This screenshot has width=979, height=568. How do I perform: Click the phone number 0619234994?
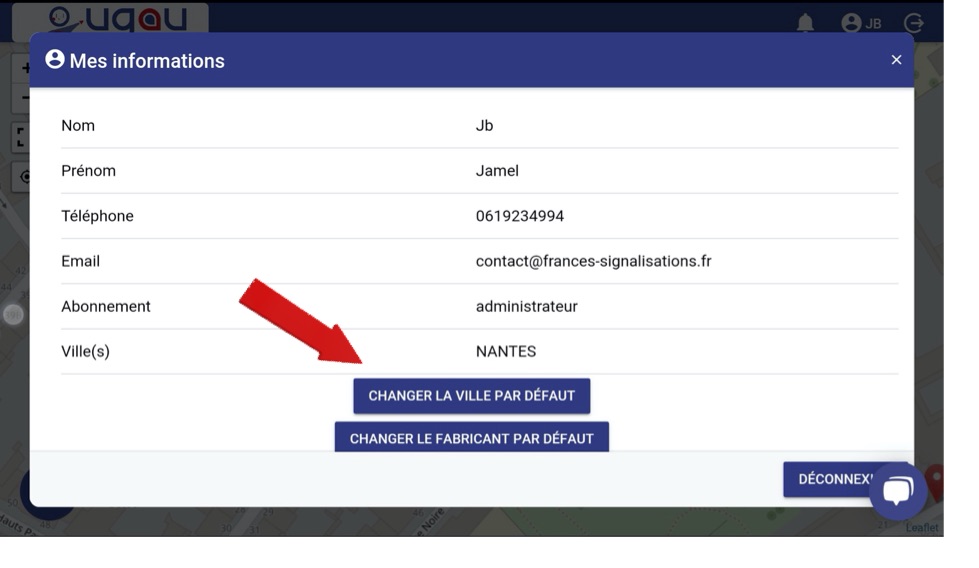pyautogui.click(x=519, y=216)
